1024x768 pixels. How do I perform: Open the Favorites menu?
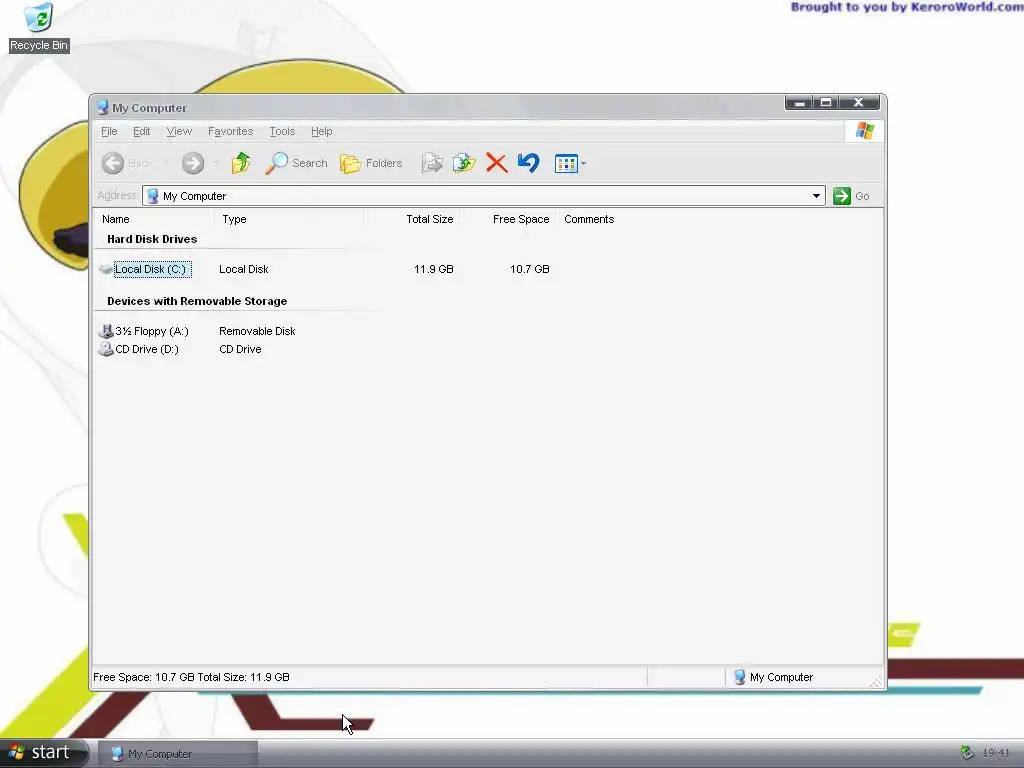pos(231,131)
